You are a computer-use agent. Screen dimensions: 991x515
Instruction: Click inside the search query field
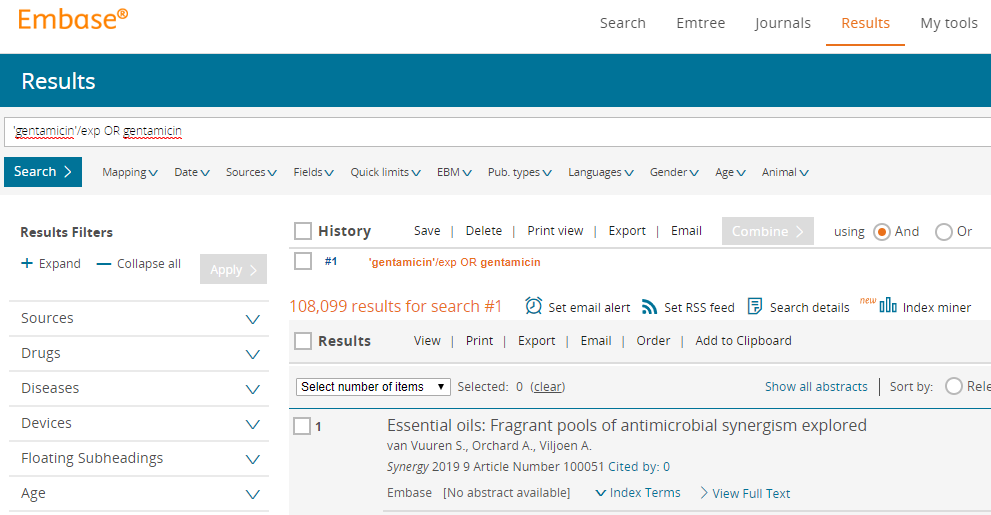point(500,131)
